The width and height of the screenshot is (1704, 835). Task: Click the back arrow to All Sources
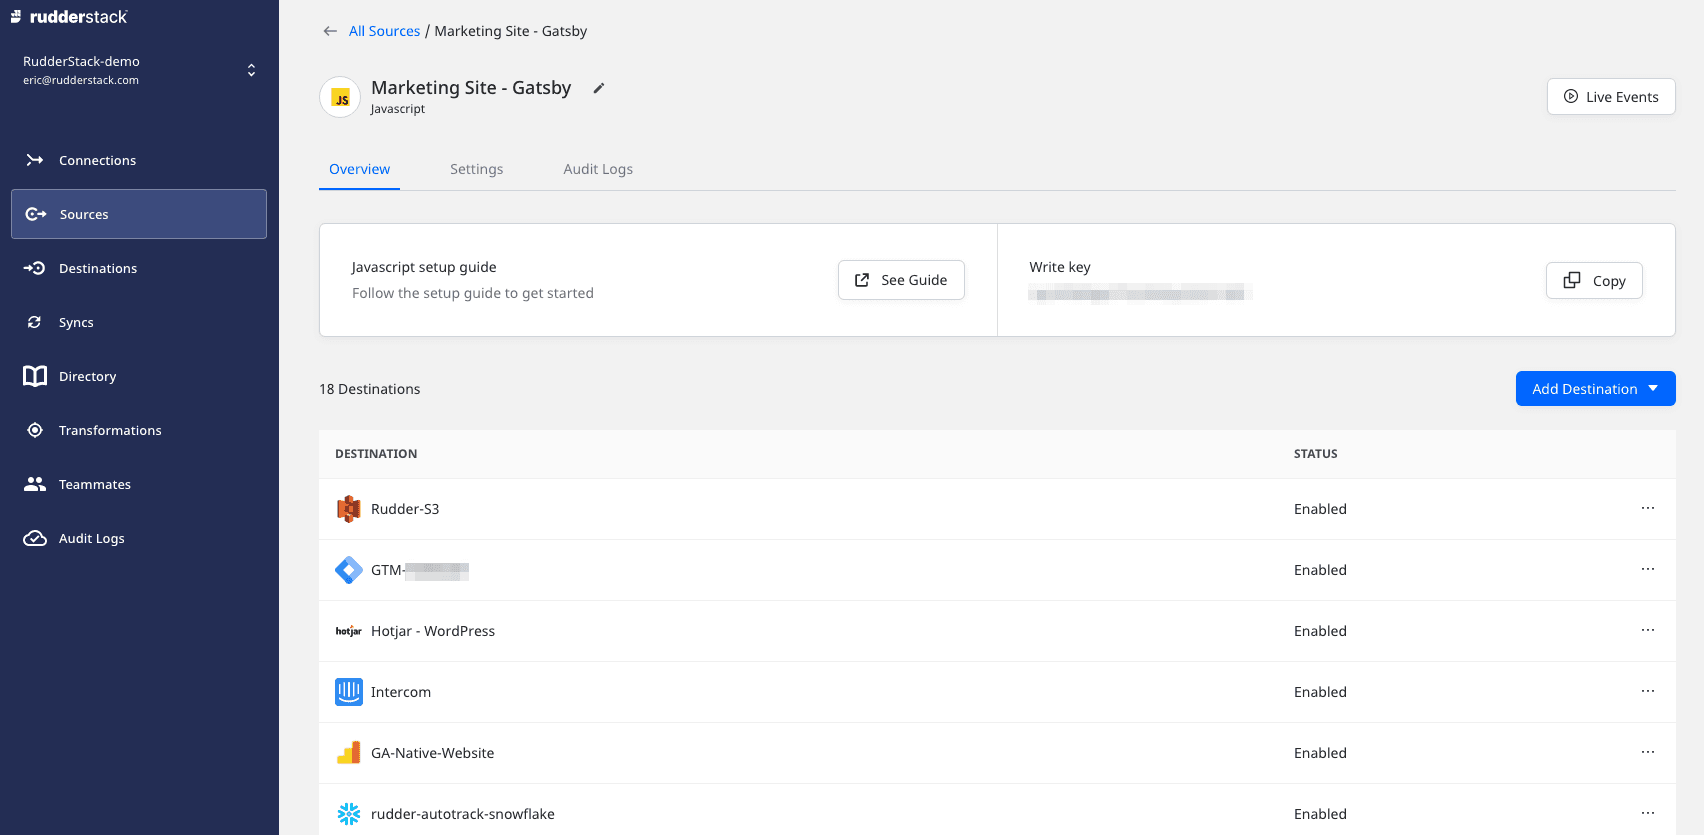330,31
